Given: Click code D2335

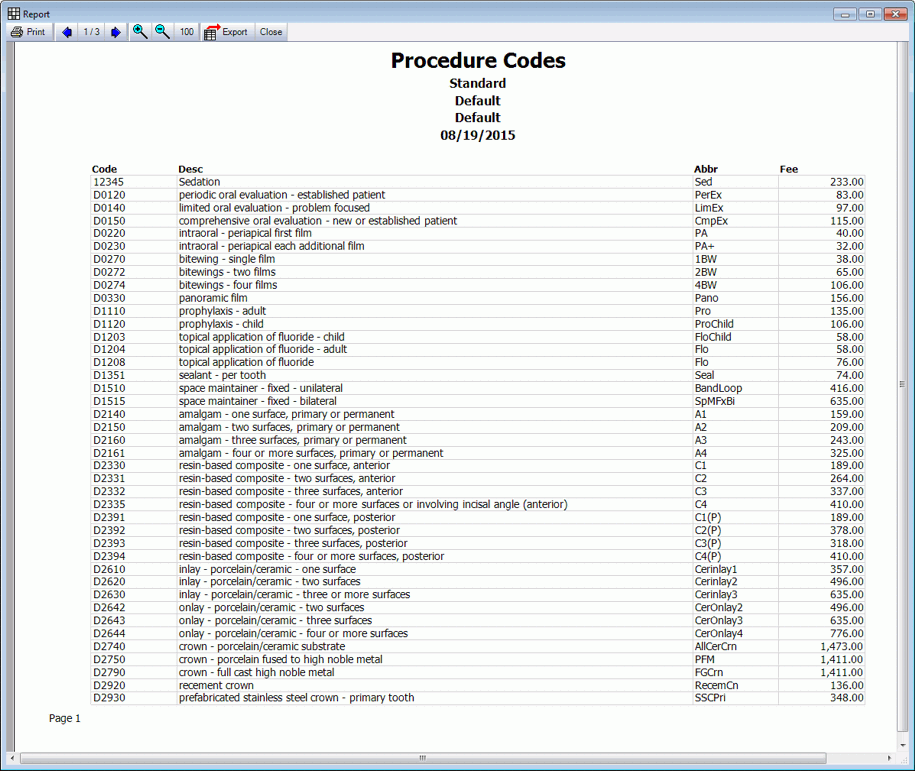Looking at the screenshot, I should [109, 504].
